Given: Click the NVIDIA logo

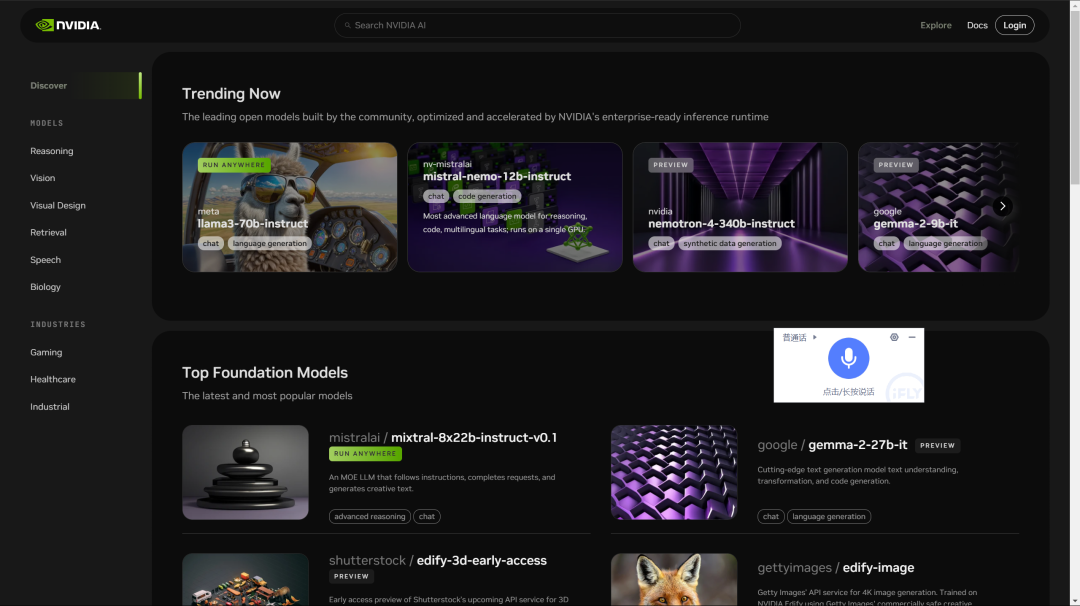Looking at the screenshot, I should [x=68, y=25].
